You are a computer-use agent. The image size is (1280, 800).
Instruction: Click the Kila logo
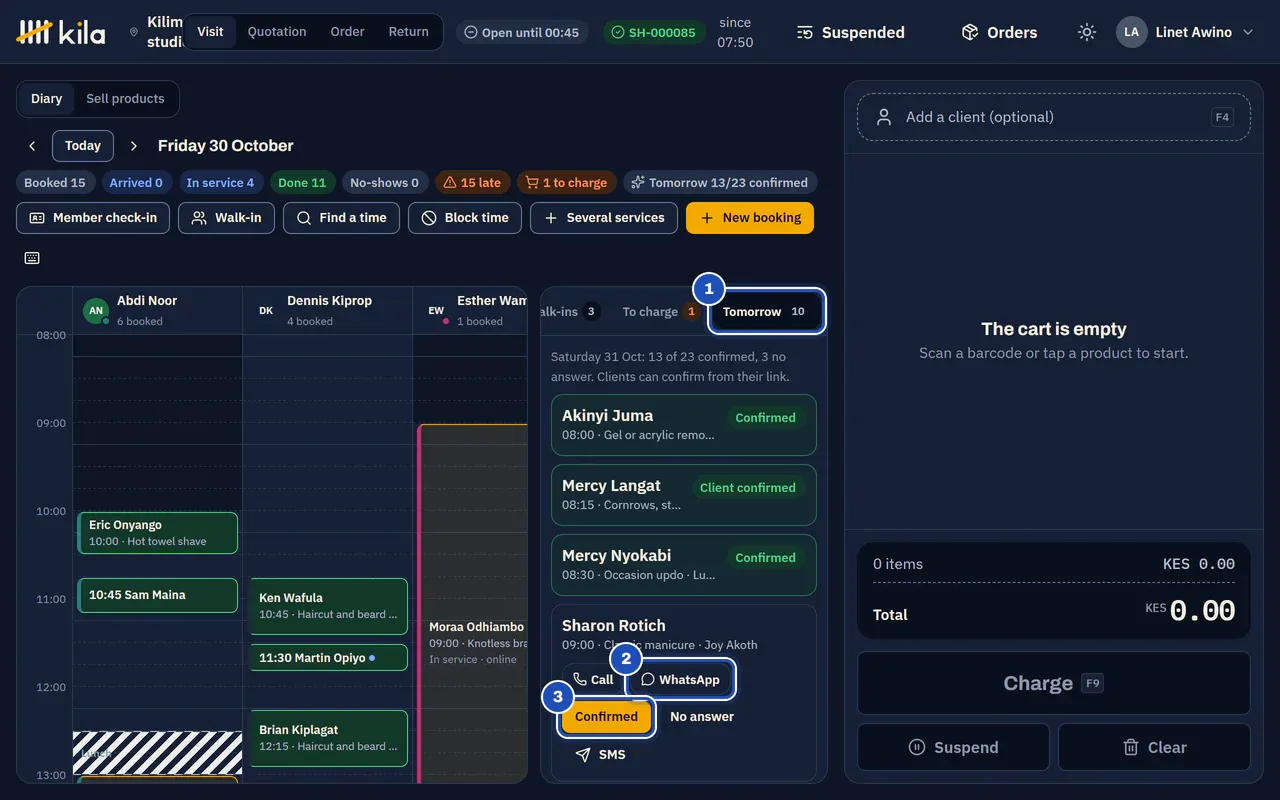coord(61,32)
